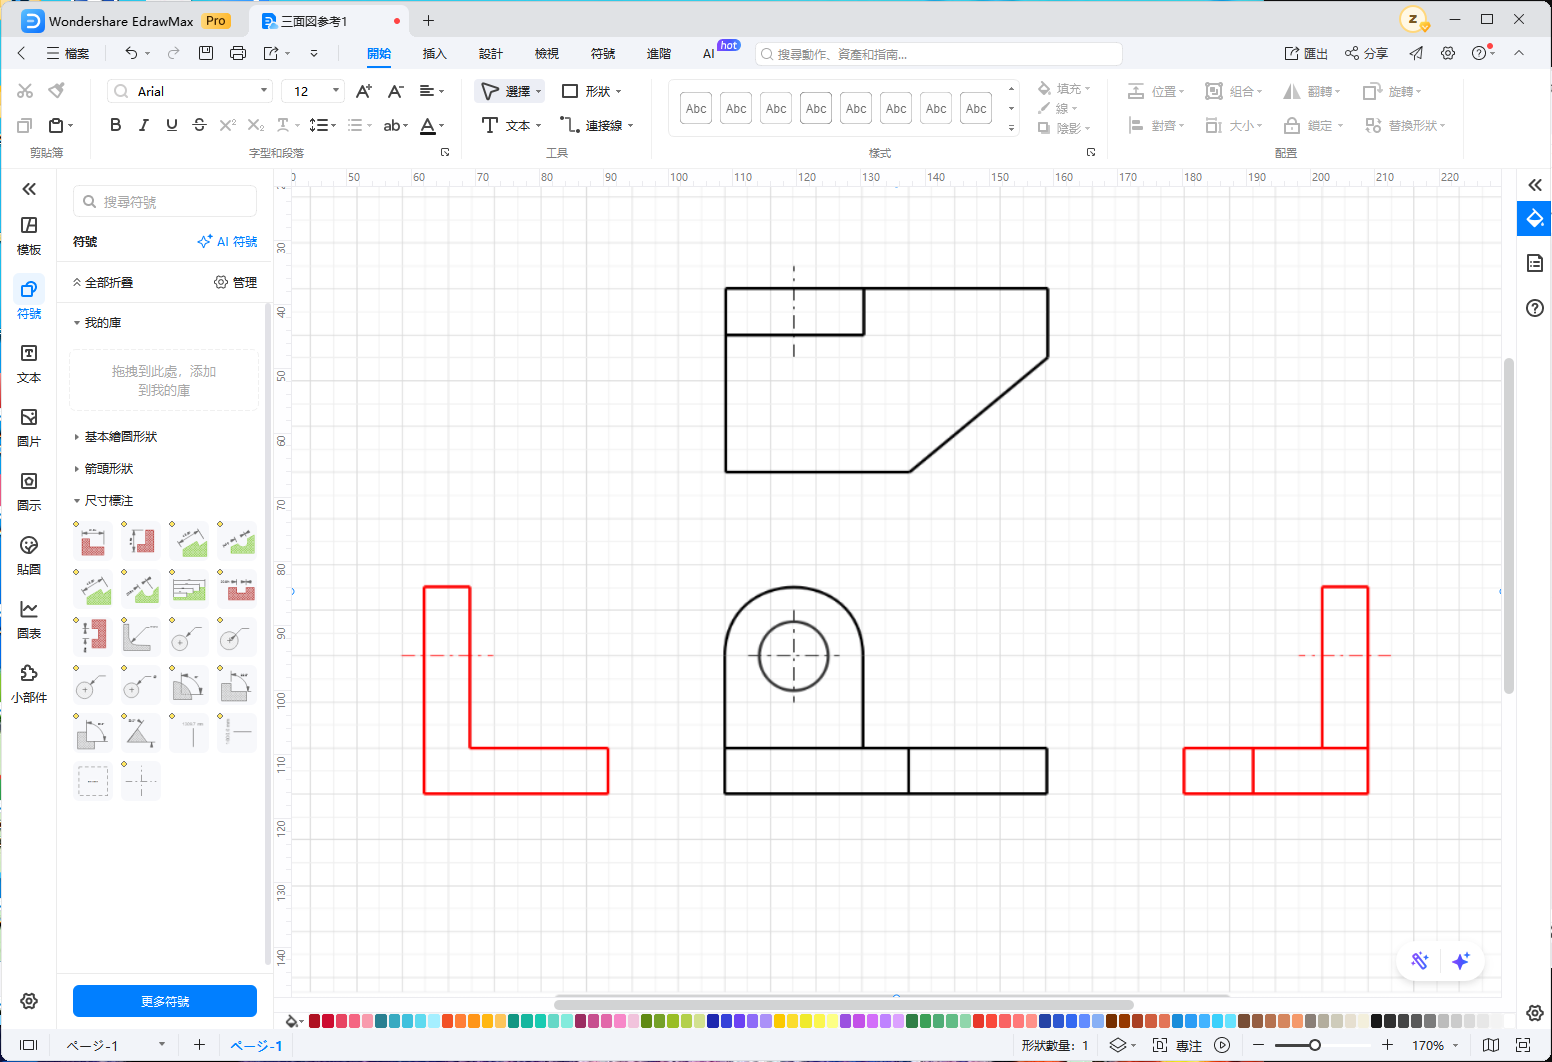Open the Templates sidebar panel
This screenshot has height=1062, width=1552.
tap(29, 235)
